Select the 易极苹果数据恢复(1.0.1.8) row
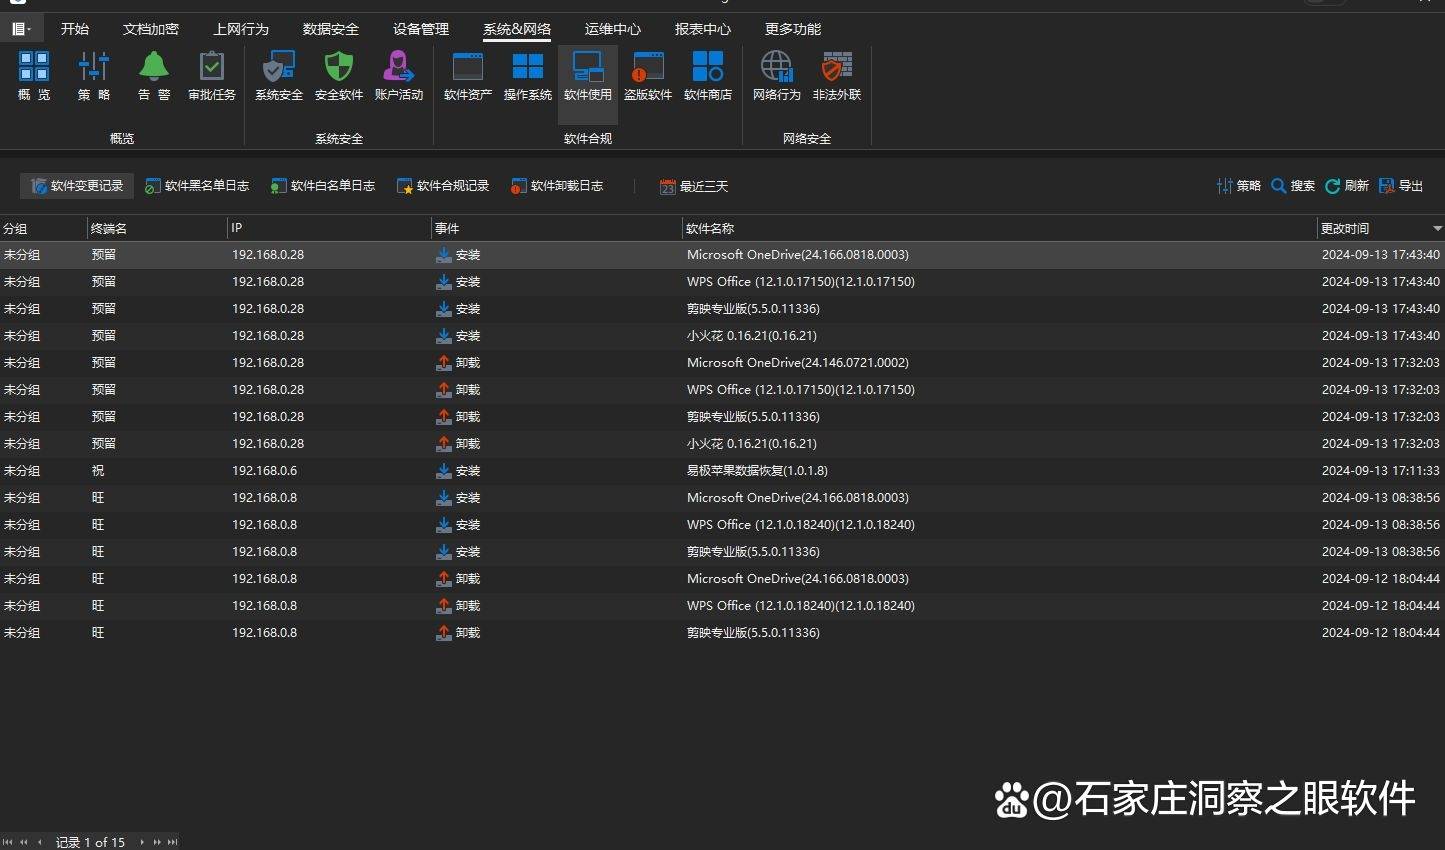Image resolution: width=1445 pixels, height=850 pixels. (x=722, y=471)
